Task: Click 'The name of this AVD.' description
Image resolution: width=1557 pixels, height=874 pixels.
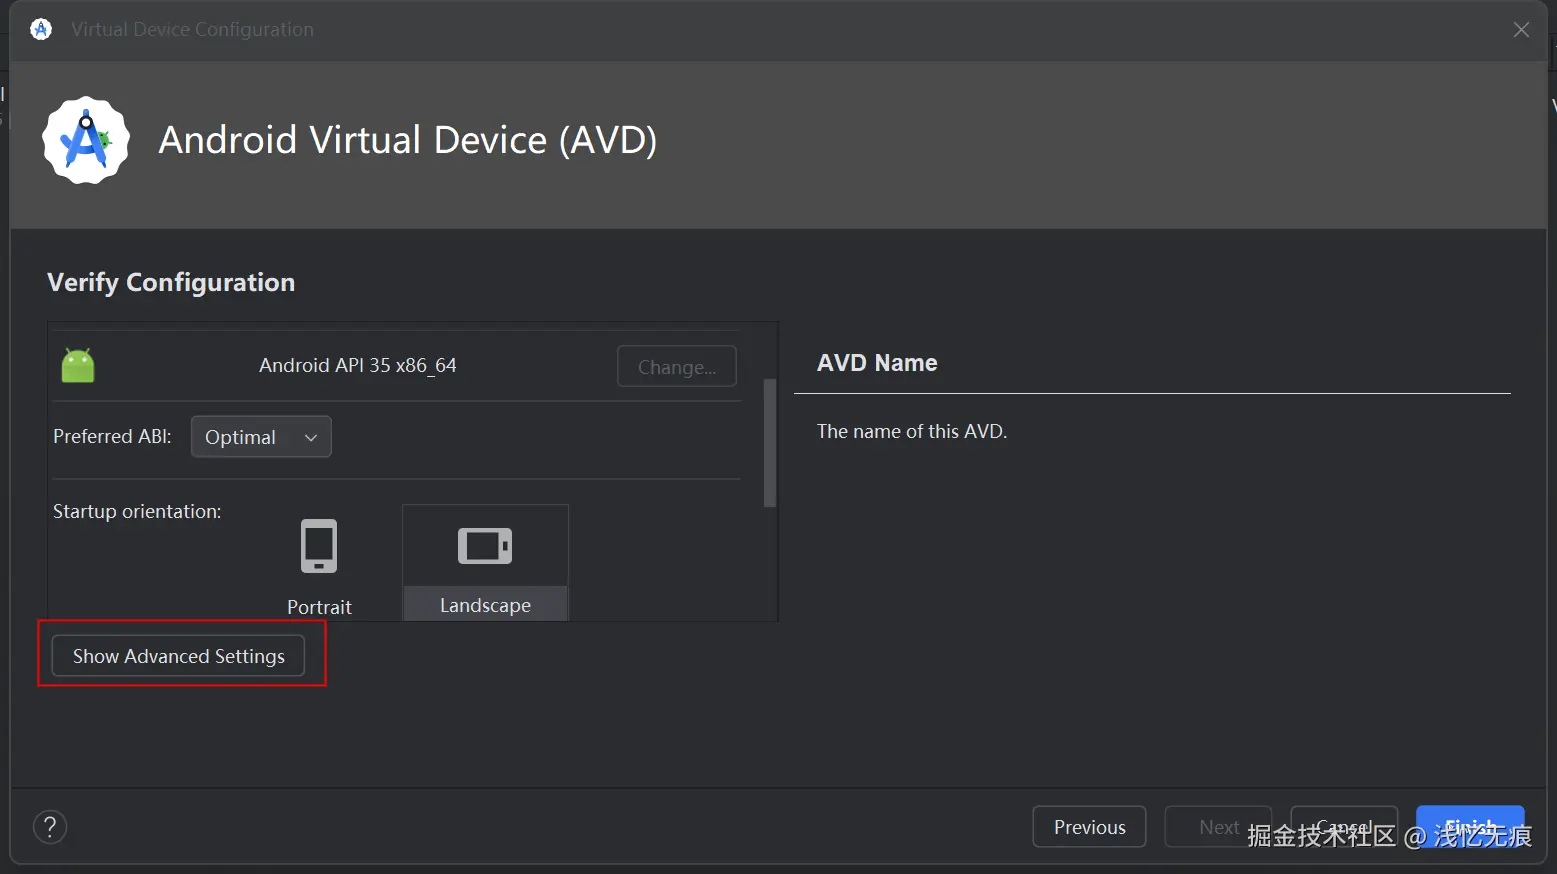Action: point(912,431)
